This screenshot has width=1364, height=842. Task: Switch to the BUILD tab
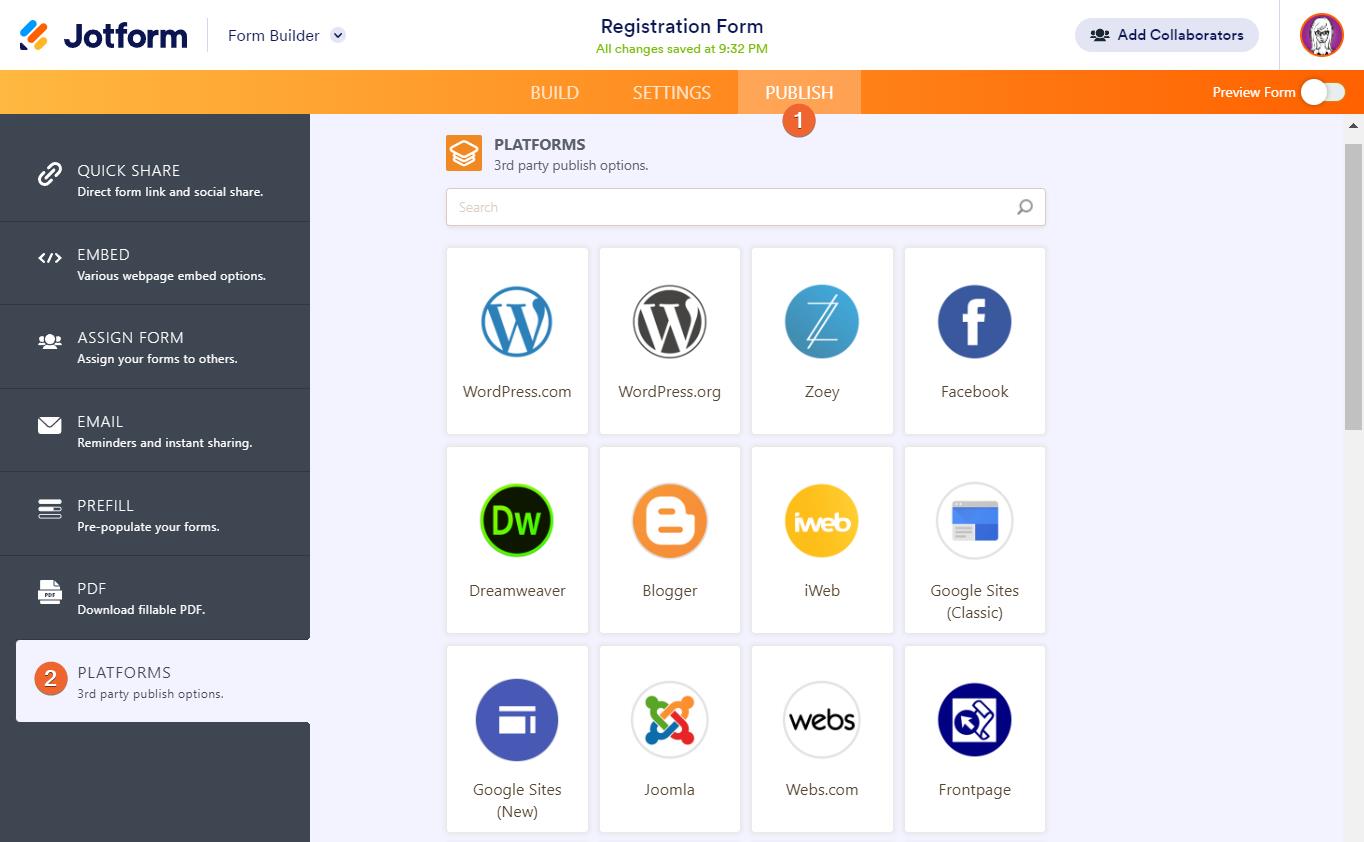click(x=554, y=92)
